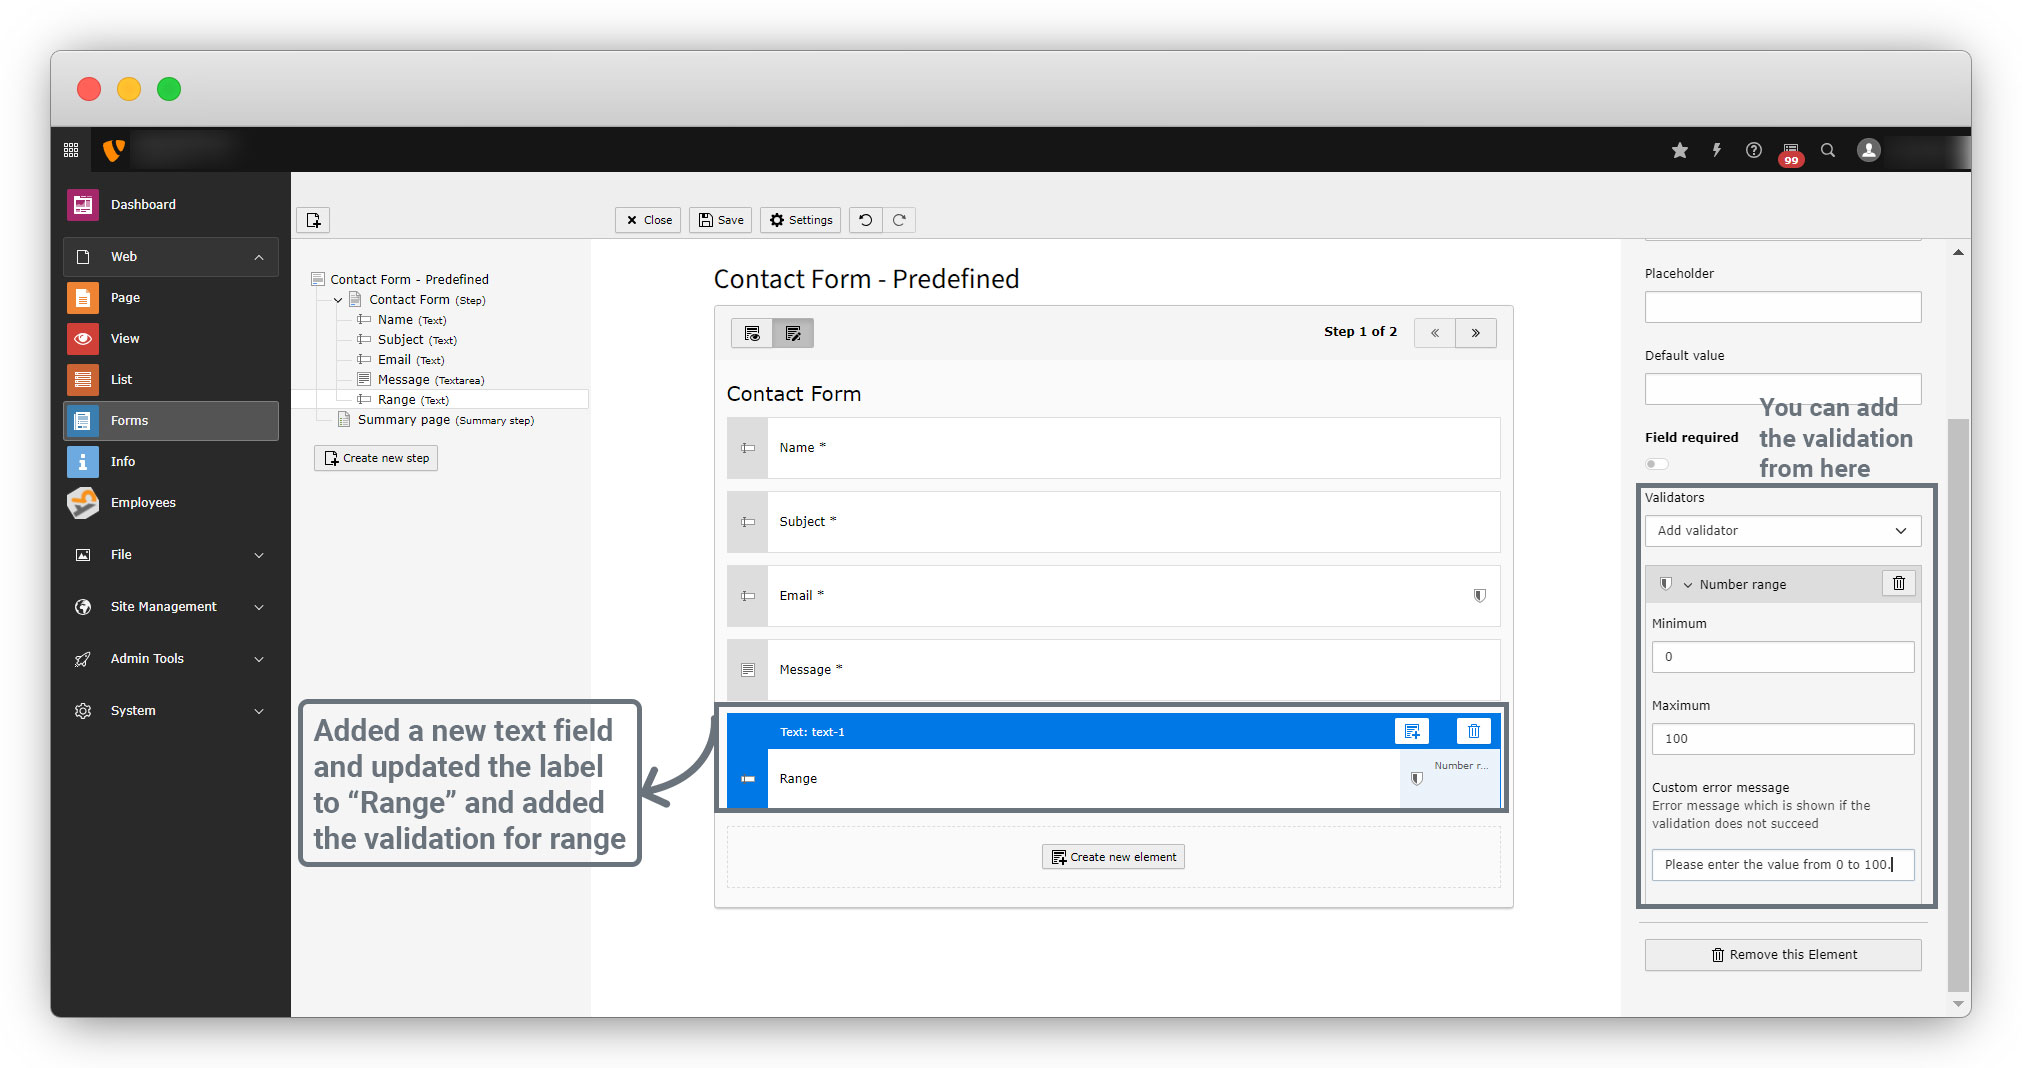
Task: Delete the Range field with trash icon
Action: click(x=1473, y=732)
